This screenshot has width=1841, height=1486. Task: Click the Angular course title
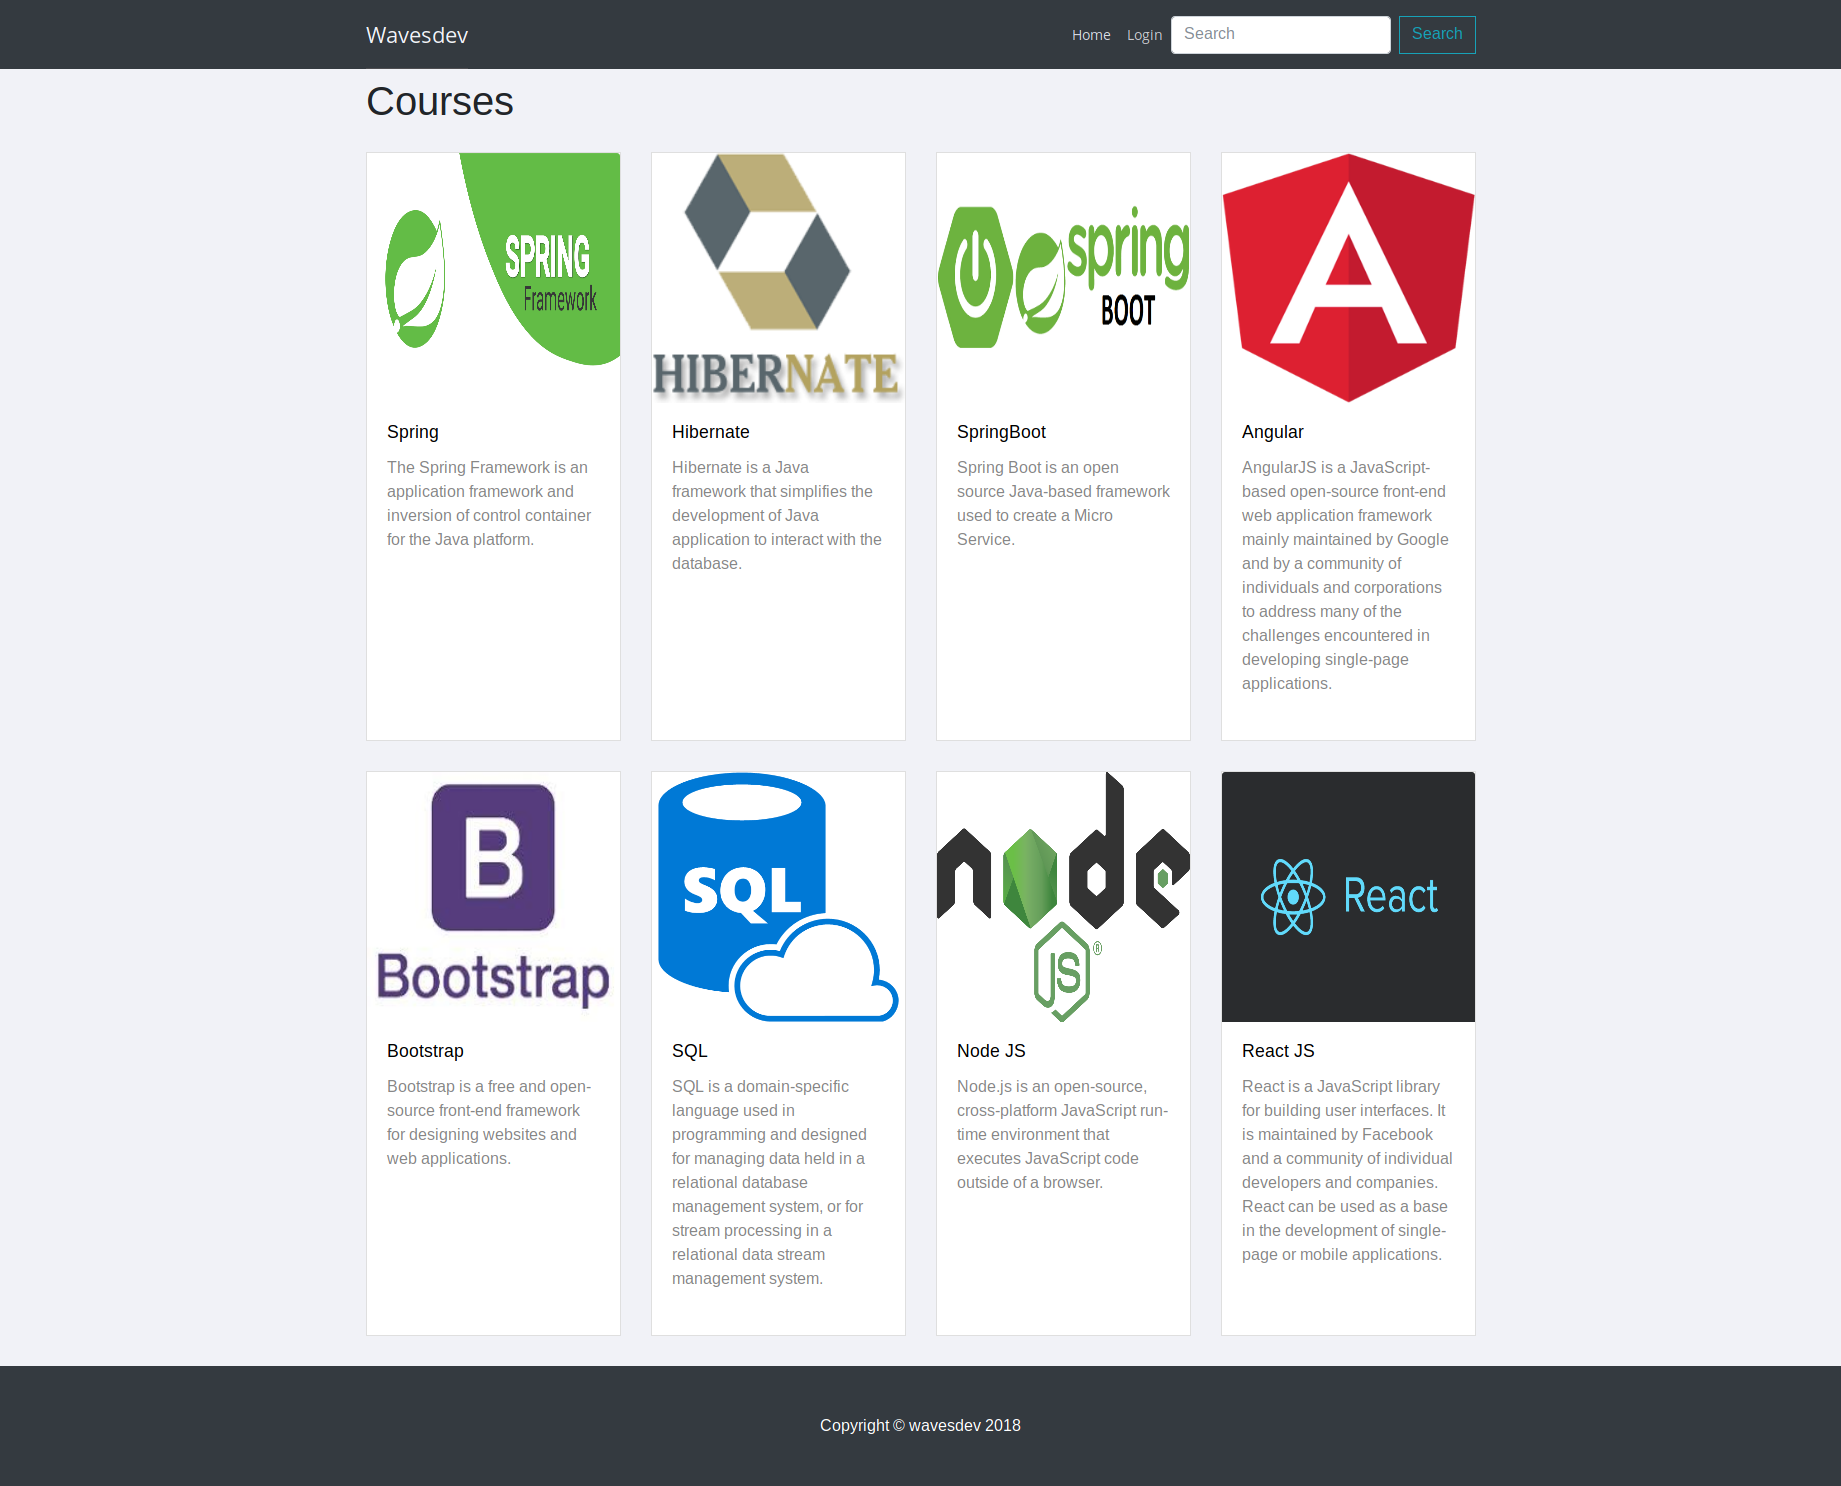(x=1273, y=432)
